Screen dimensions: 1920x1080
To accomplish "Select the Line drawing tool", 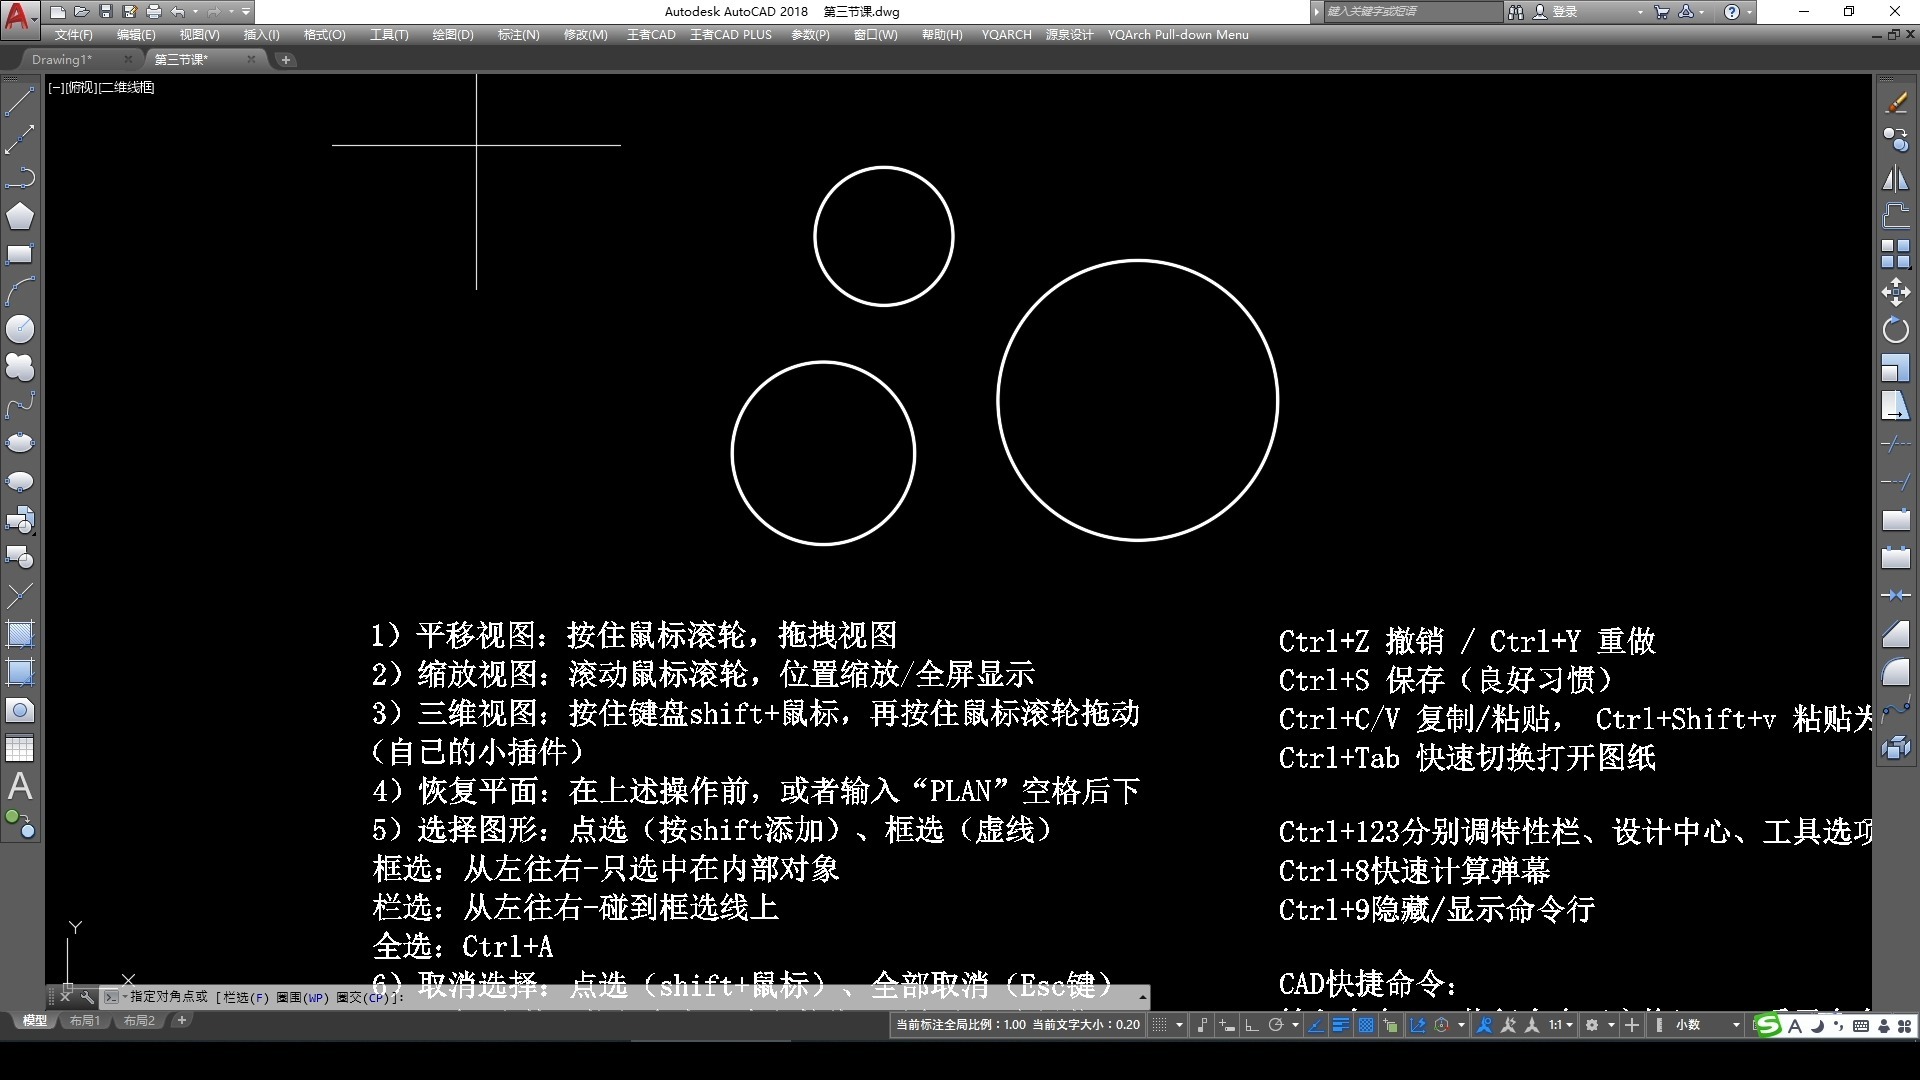I will 19,101.
